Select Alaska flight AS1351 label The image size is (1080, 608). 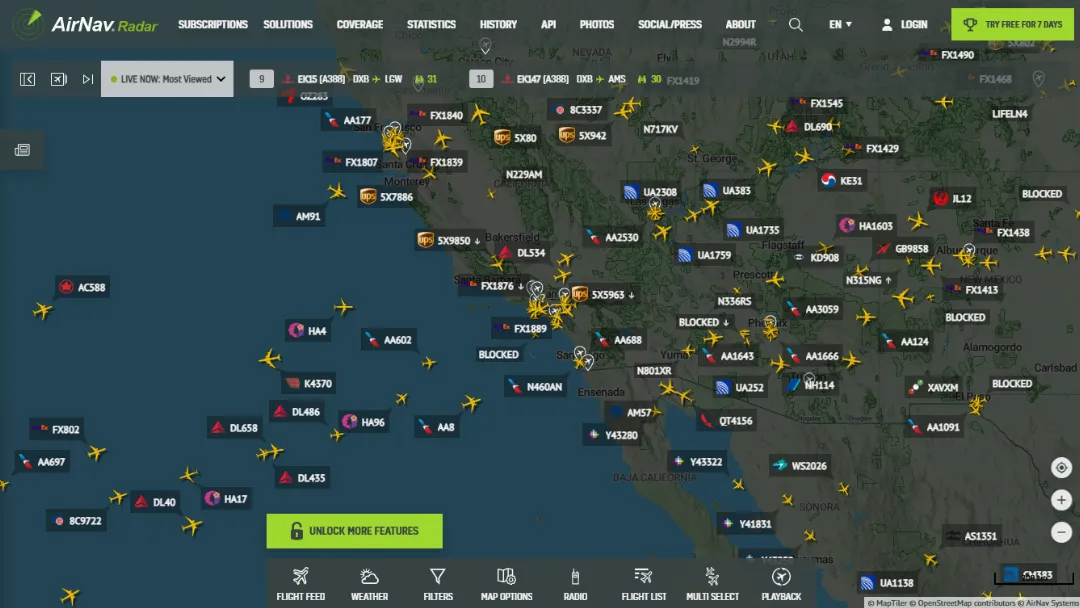coord(971,536)
